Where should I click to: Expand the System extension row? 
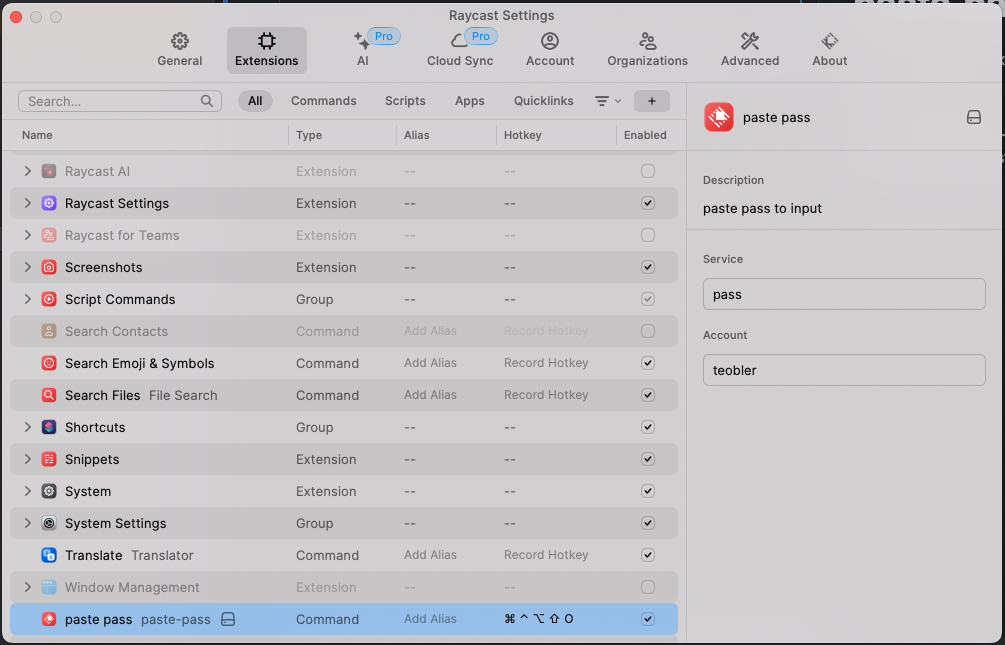[x=28, y=491]
